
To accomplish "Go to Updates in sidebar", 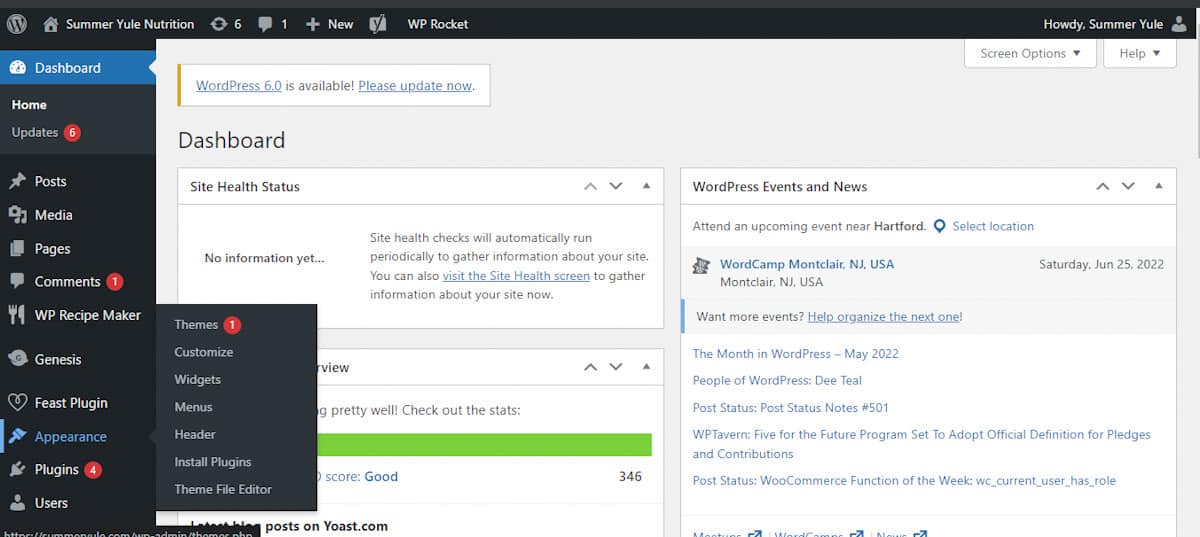I will tap(35, 132).
